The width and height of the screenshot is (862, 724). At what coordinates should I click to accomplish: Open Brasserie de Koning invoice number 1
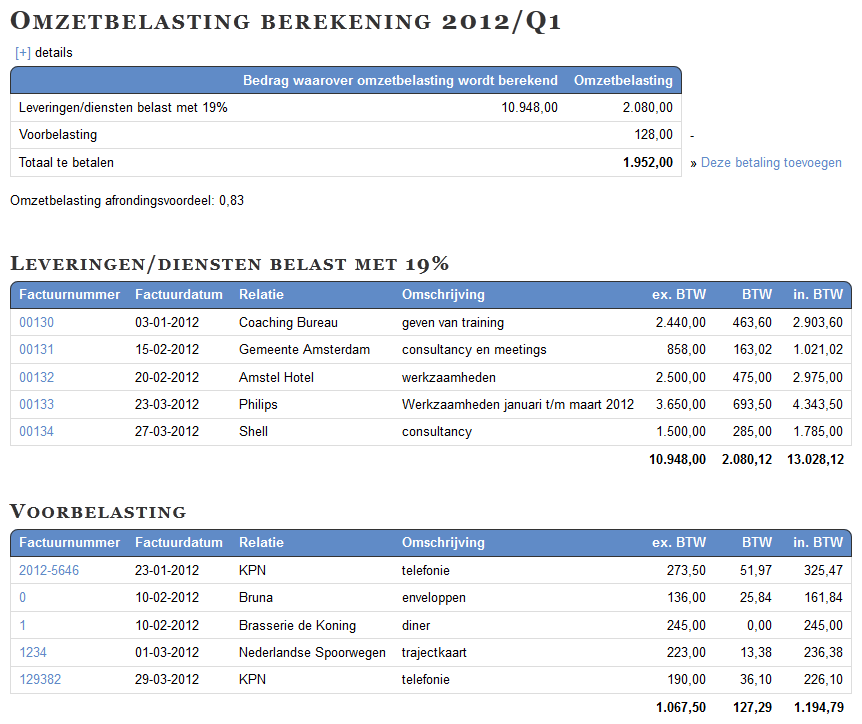point(23,626)
